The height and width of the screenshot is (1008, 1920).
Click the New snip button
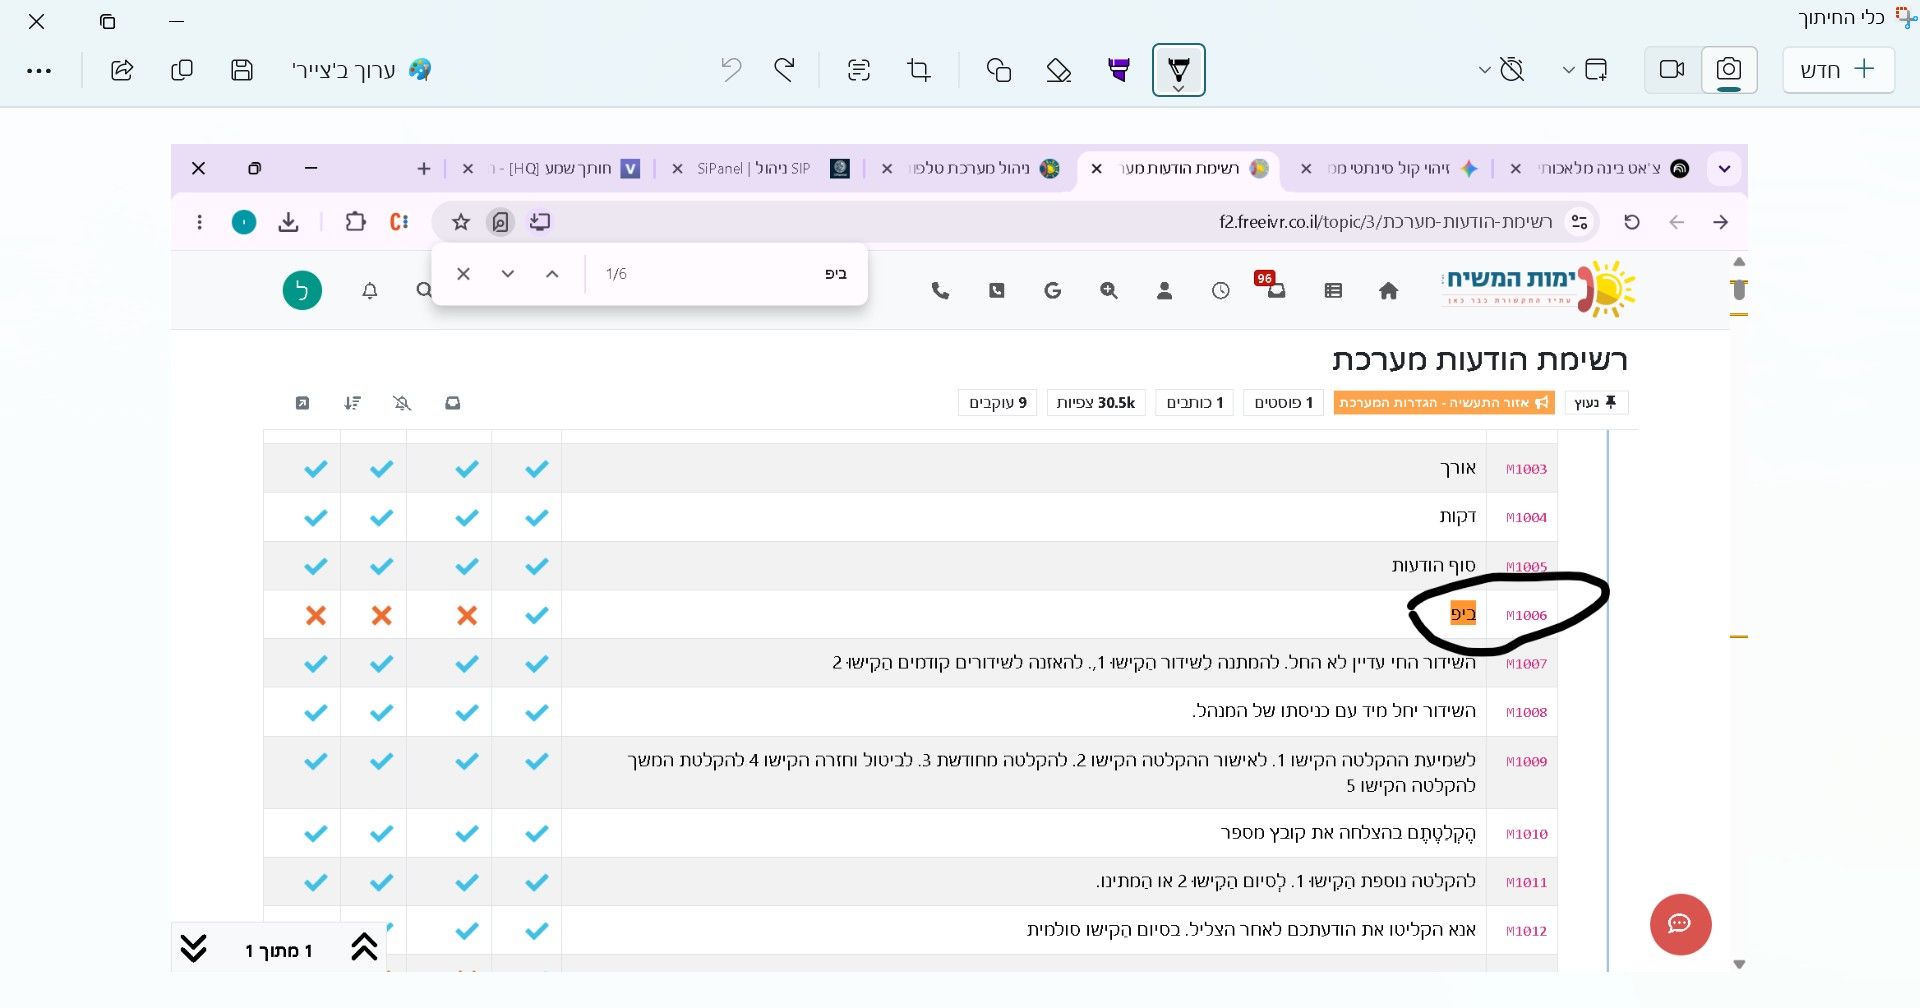click(1838, 70)
